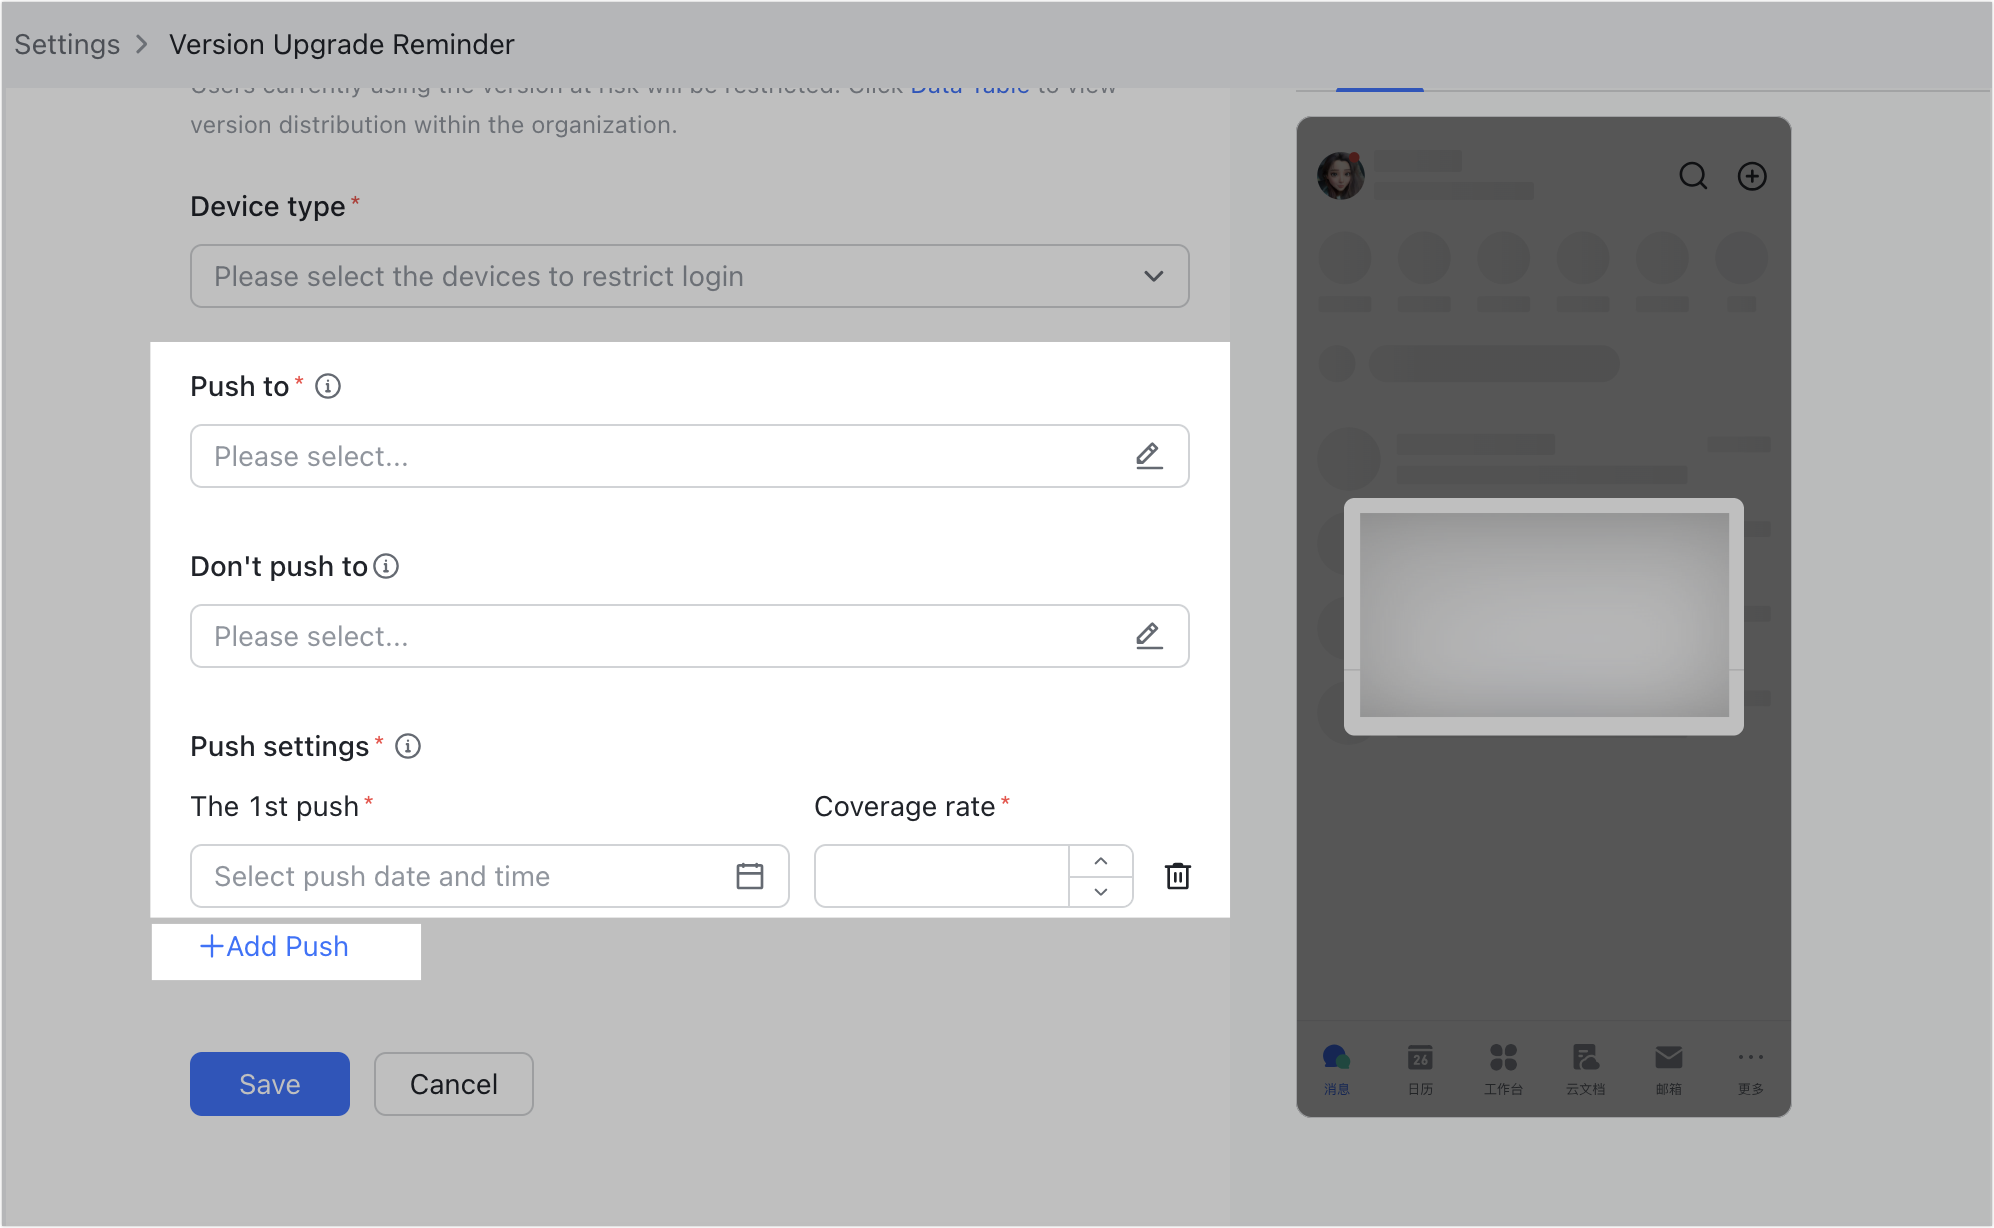Select the Messages (消息) tab icon

1337,1057
